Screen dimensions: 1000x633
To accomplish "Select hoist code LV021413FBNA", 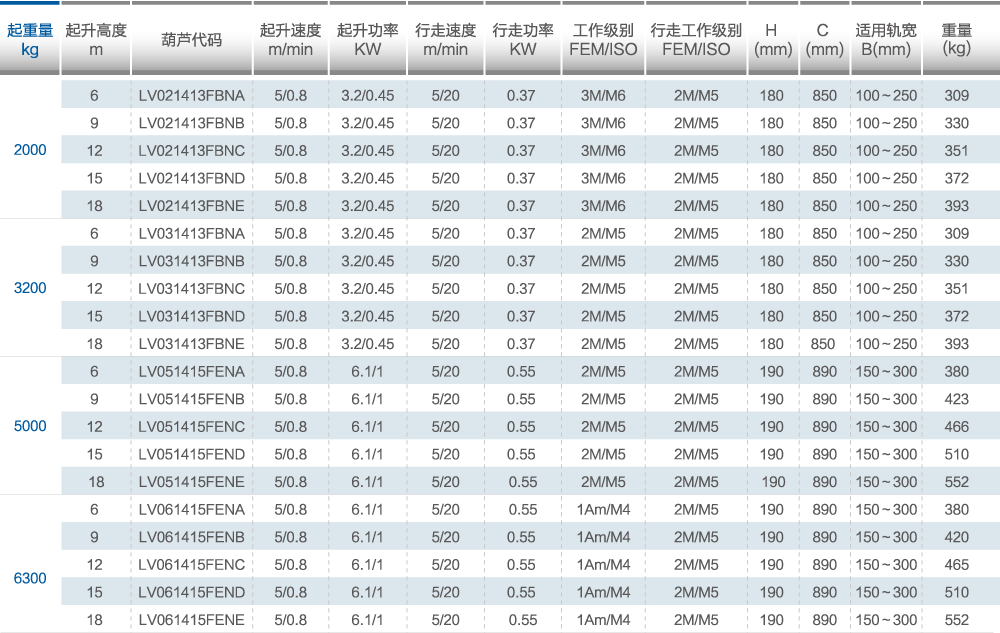I will 191,96.
